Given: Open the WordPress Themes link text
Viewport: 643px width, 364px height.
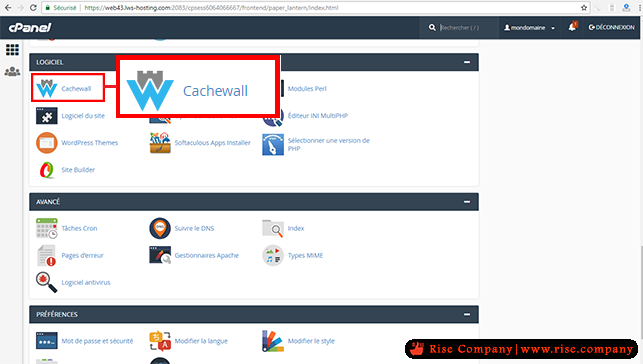Looking at the screenshot, I should pyautogui.click(x=89, y=143).
